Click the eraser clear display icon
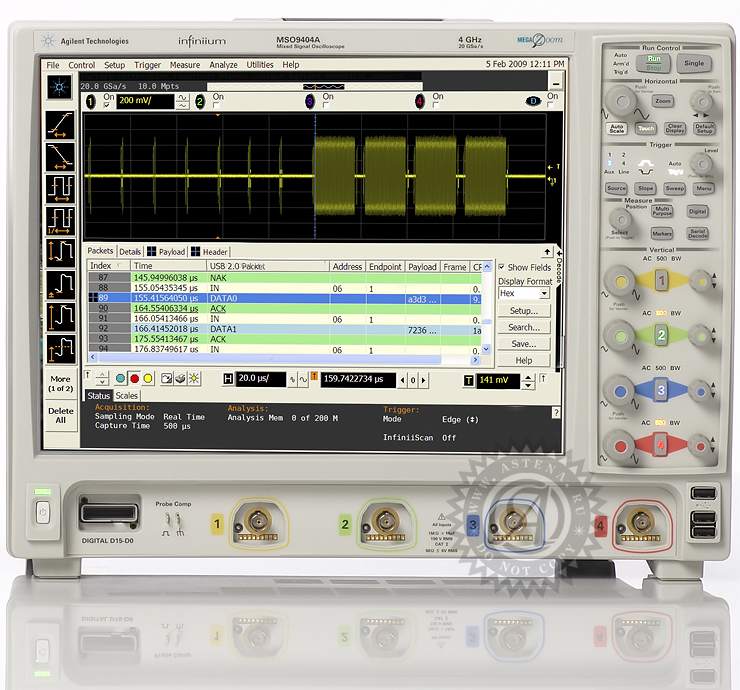The image size is (740, 690). pyautogui.click(x=180, y=379)
